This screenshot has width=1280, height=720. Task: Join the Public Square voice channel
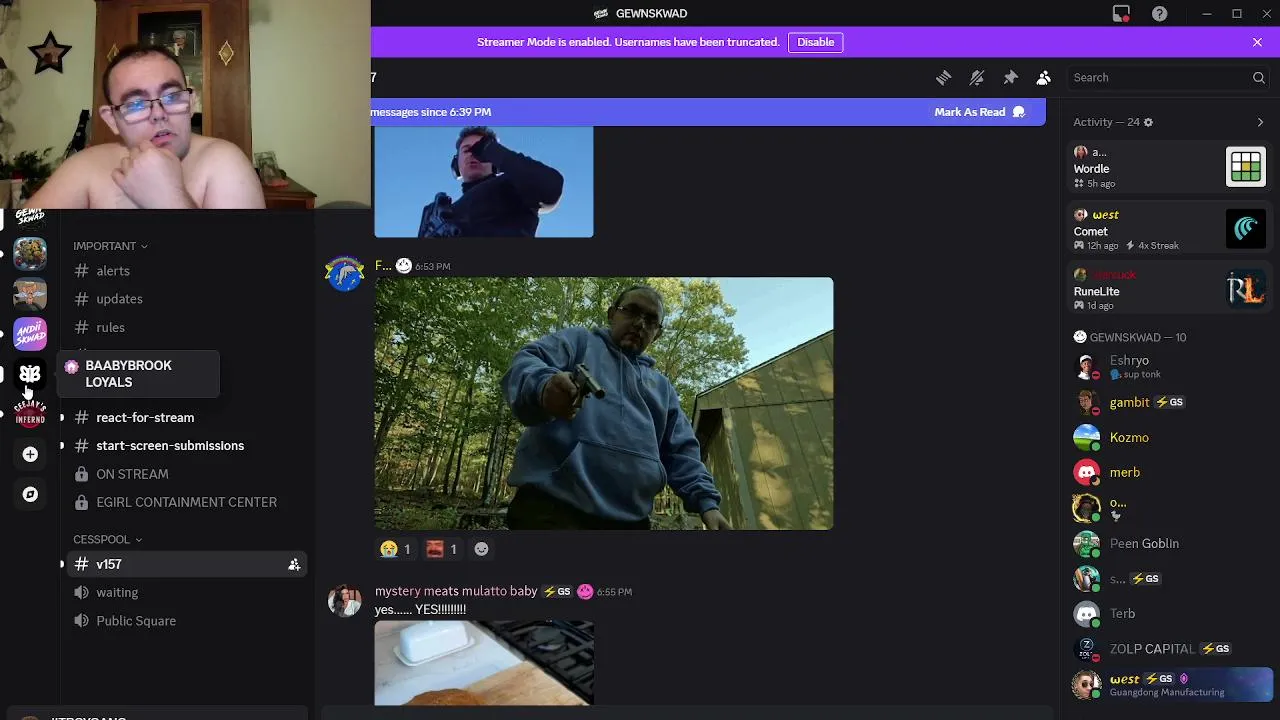187,621
